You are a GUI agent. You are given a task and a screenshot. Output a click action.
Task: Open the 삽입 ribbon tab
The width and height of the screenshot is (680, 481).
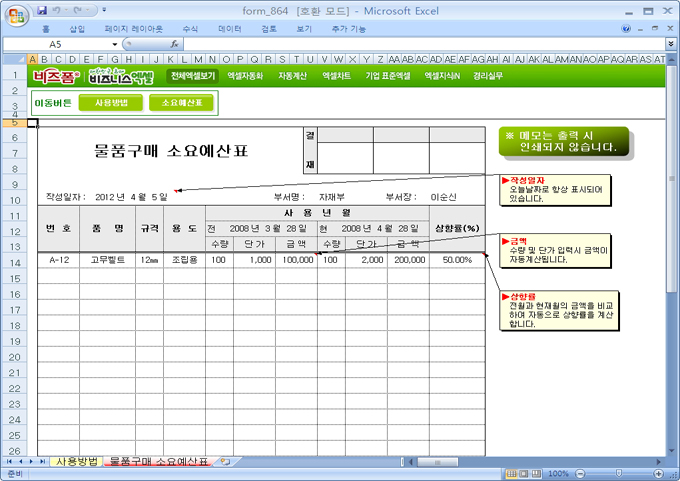pyautogui.click(x=77, y=29)
